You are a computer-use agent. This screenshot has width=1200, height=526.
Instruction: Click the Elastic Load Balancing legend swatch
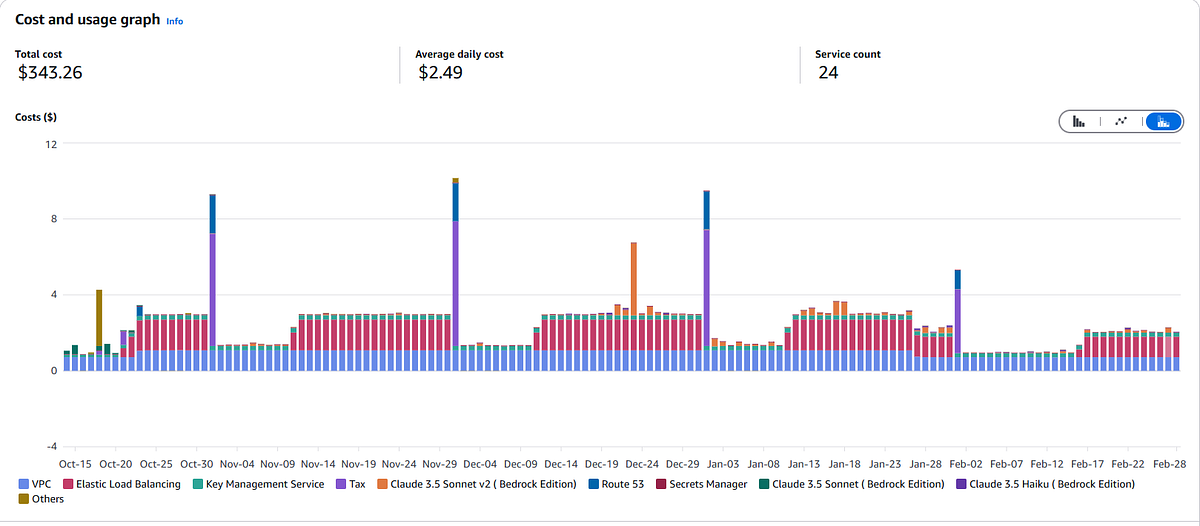(x=68, y=484)
